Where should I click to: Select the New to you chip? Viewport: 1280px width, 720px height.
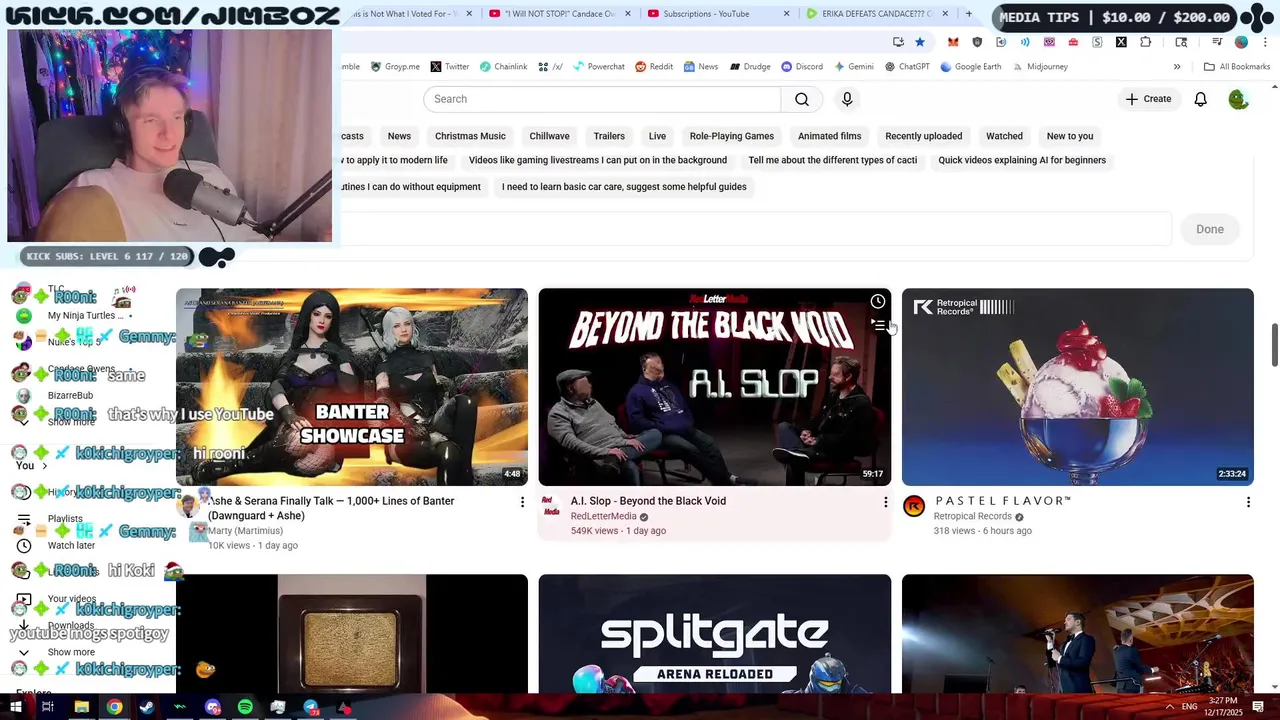[1070, 136]
